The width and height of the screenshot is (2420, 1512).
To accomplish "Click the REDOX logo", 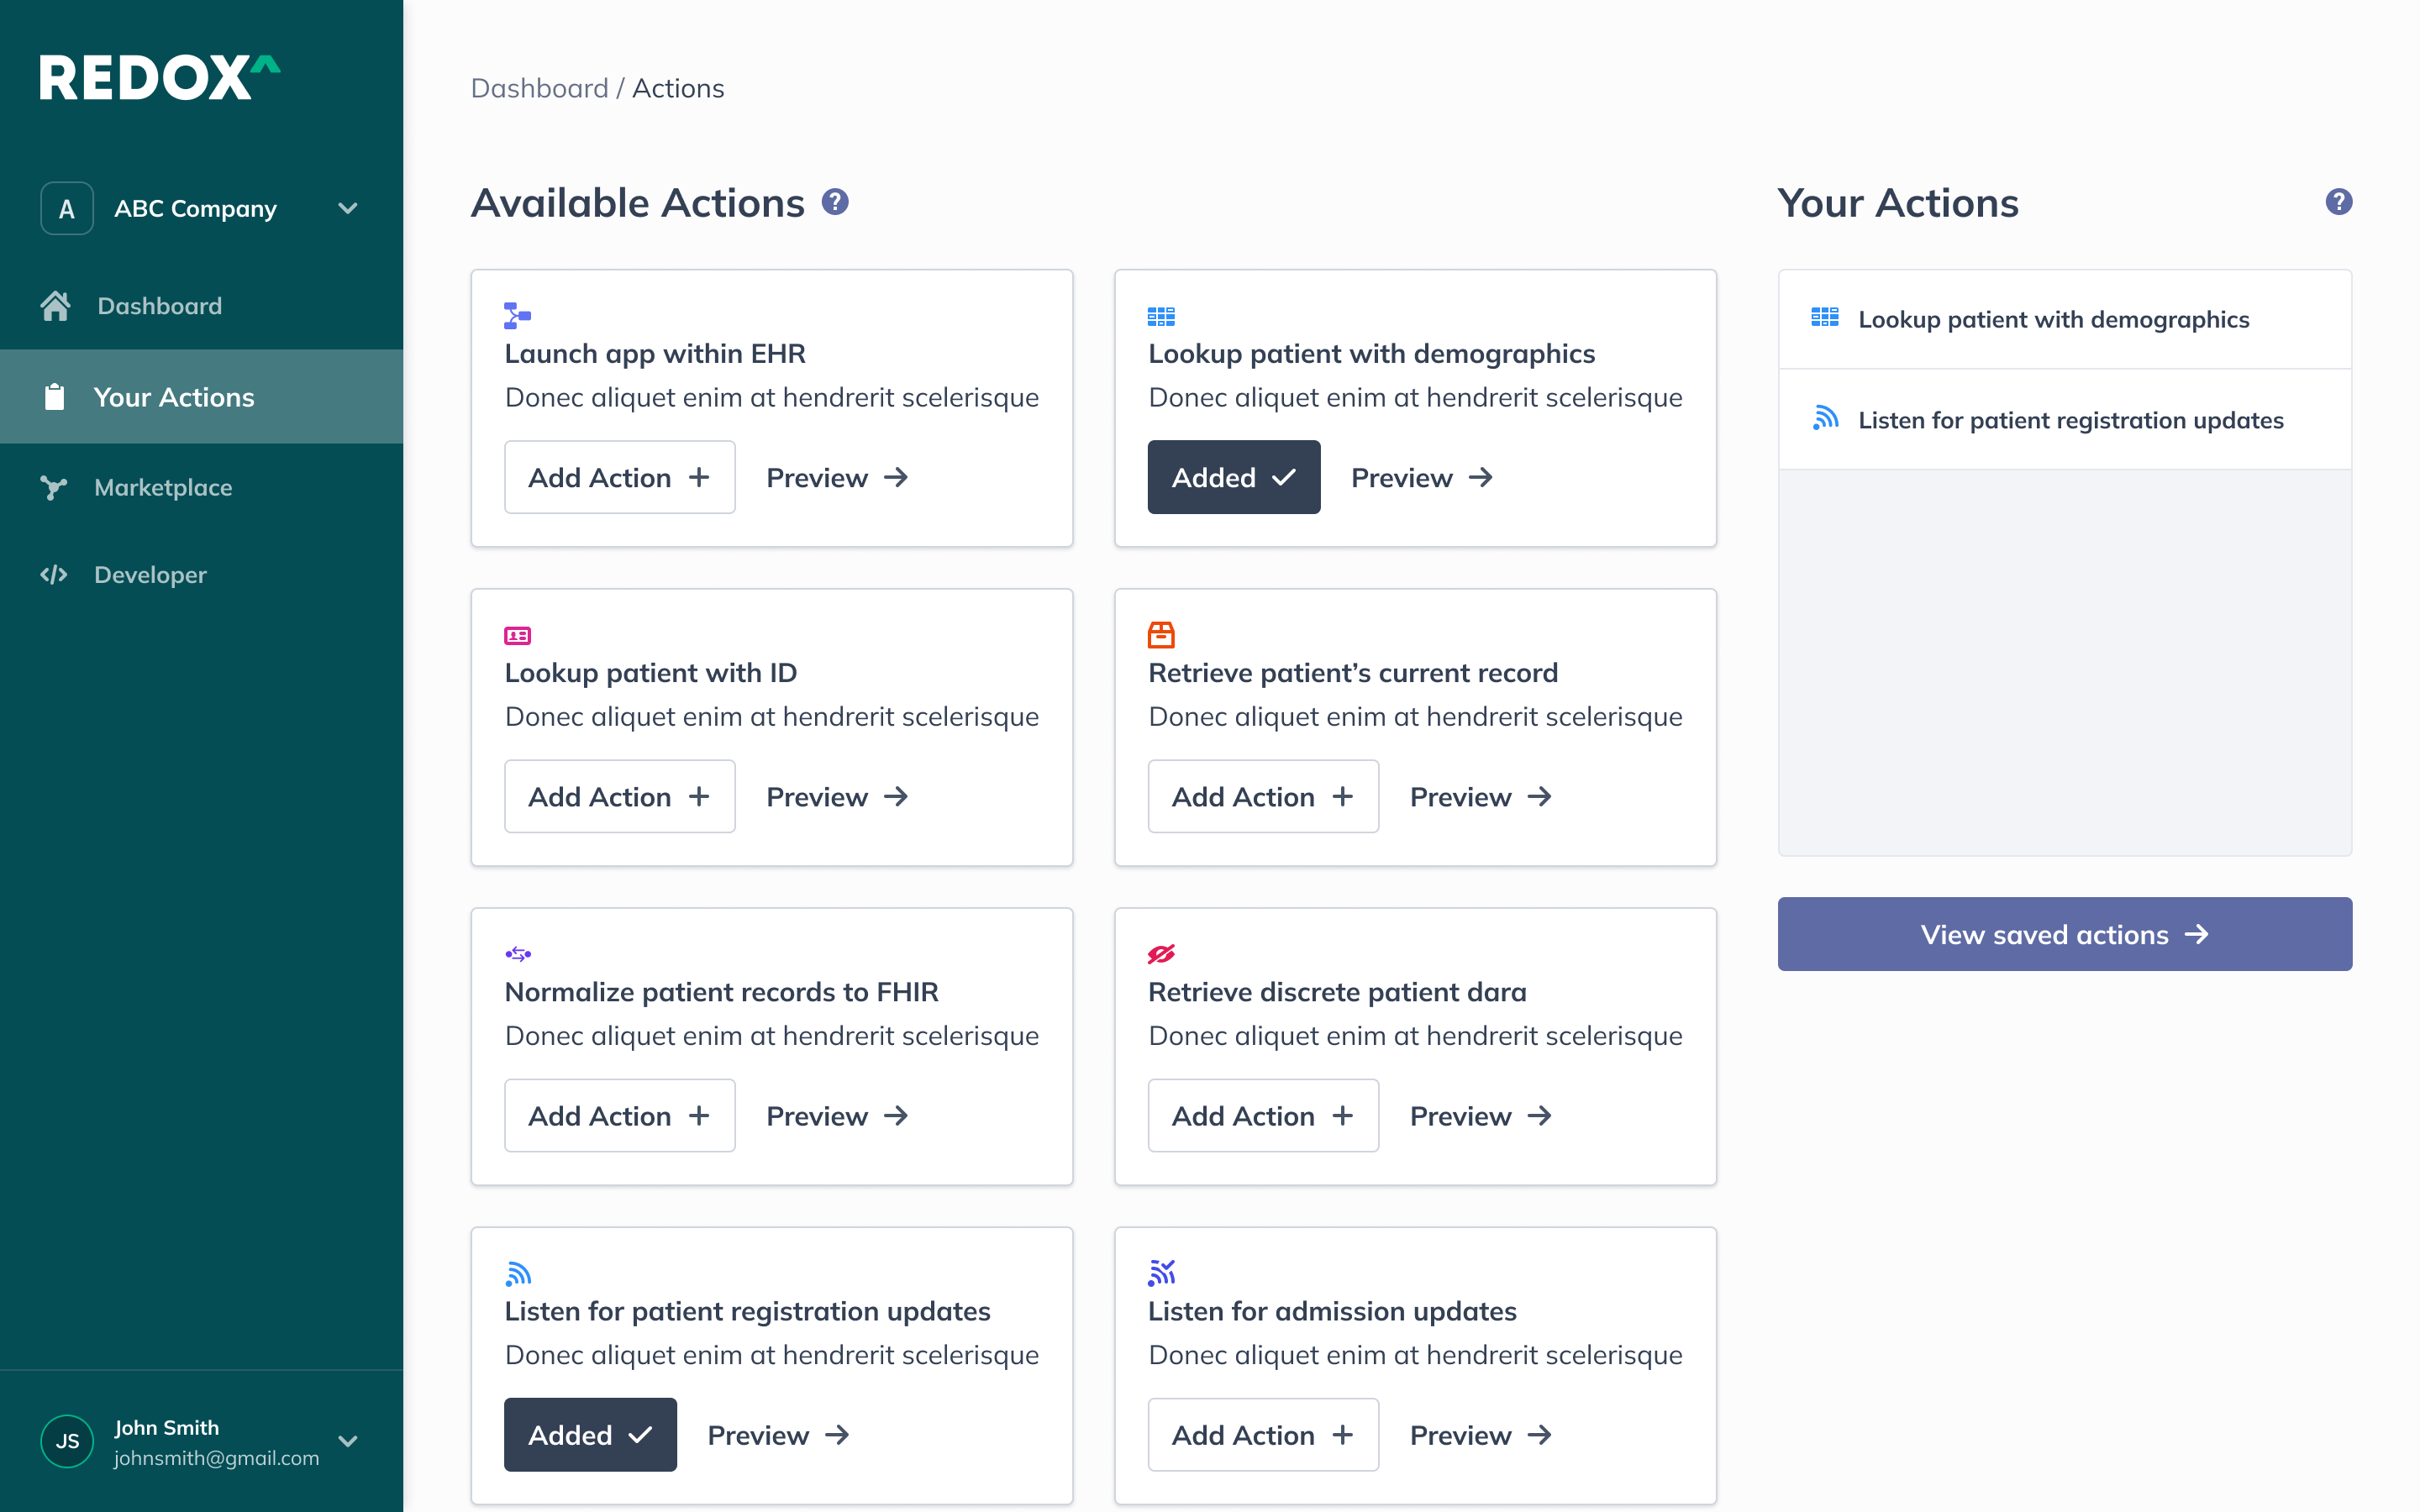I will tap(160, 78).
